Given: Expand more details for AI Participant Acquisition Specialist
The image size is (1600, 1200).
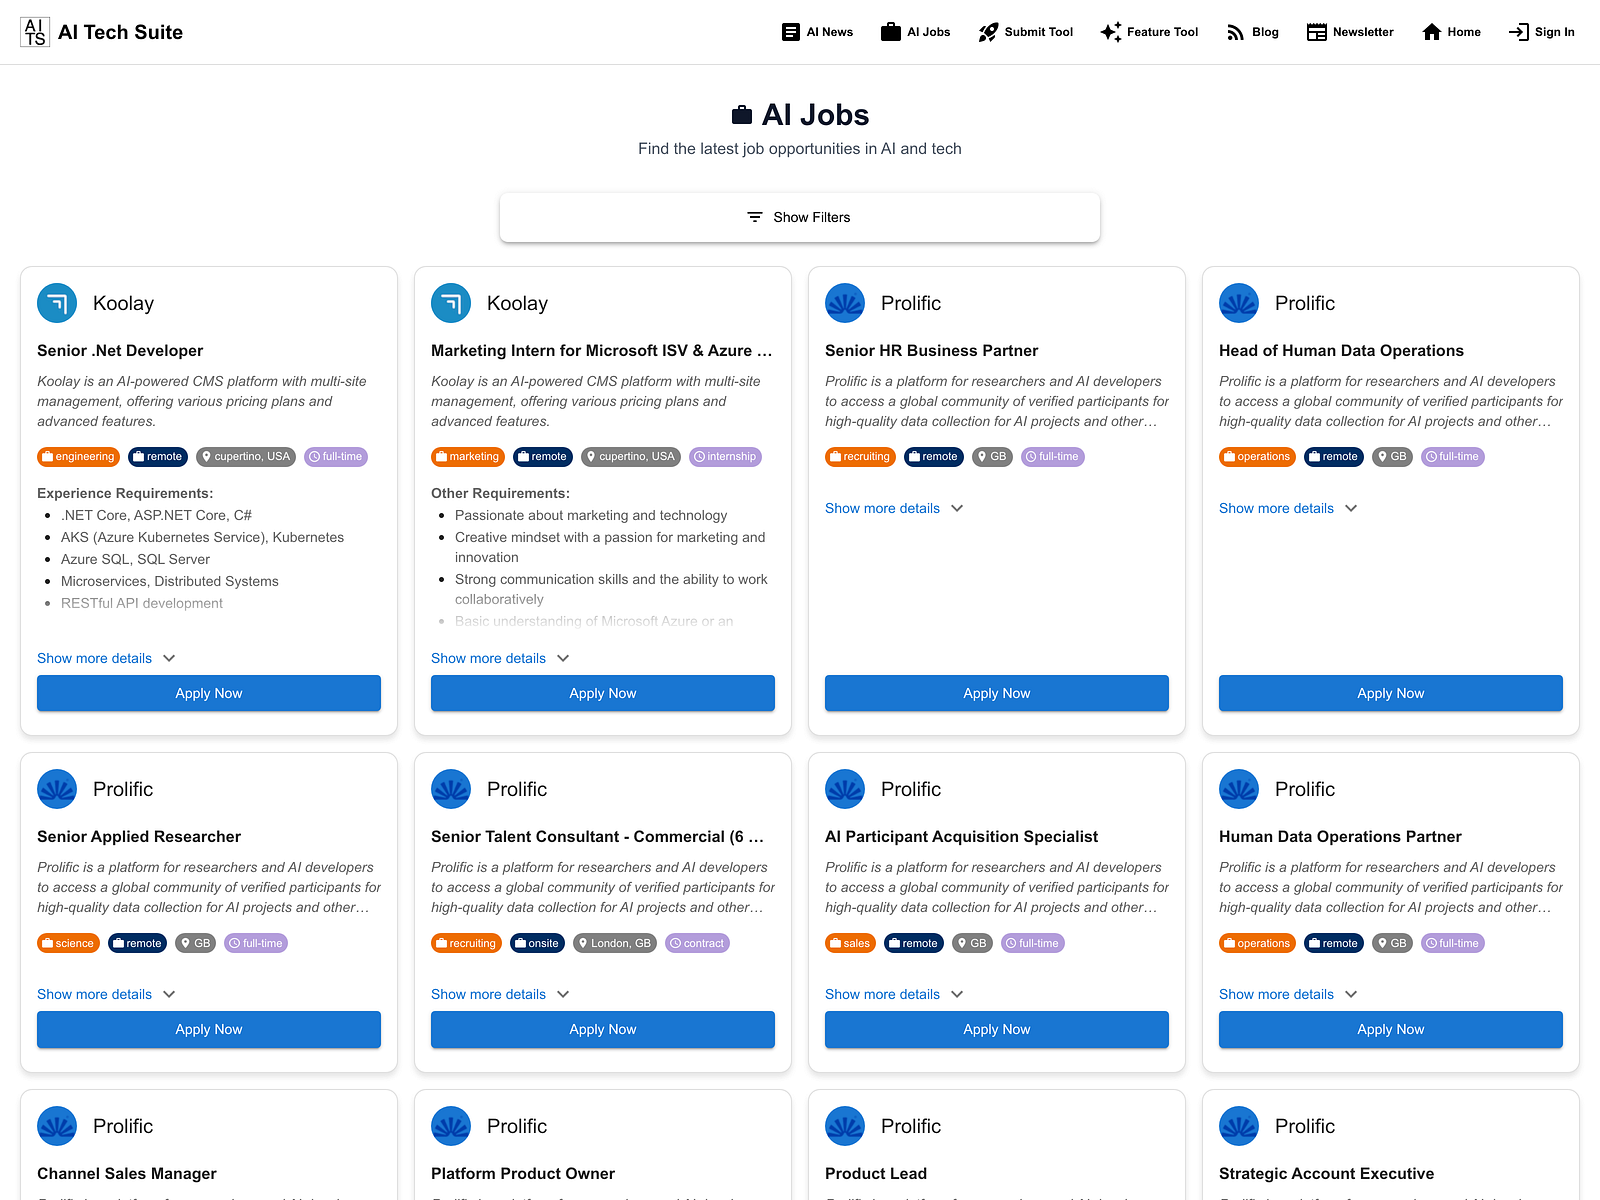Looking at the screenshot, I should click(895, 994).
